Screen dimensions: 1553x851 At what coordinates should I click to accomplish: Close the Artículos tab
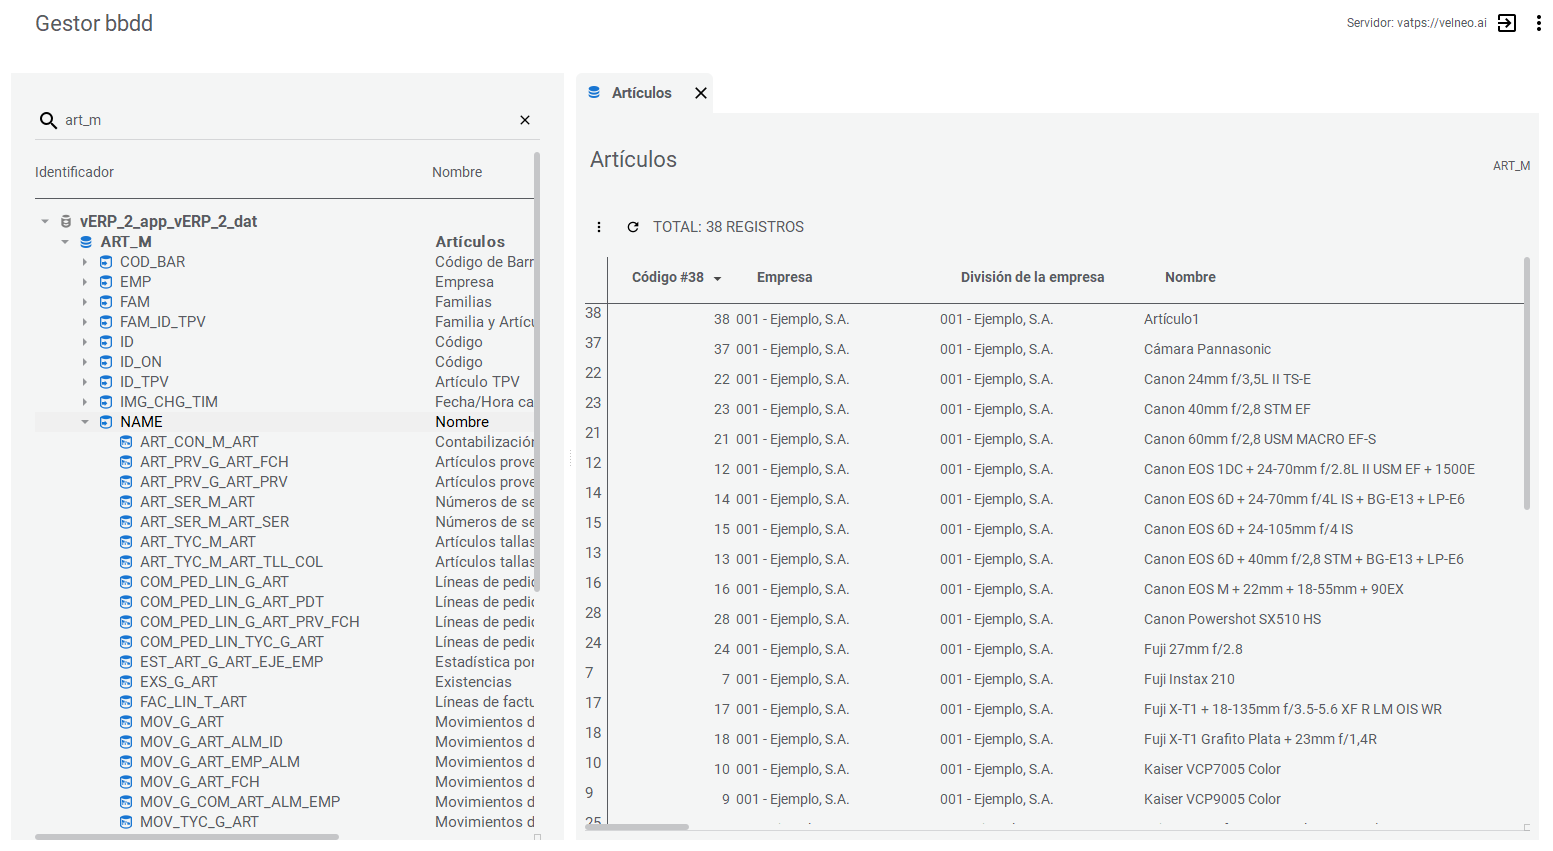click(701, 93)
